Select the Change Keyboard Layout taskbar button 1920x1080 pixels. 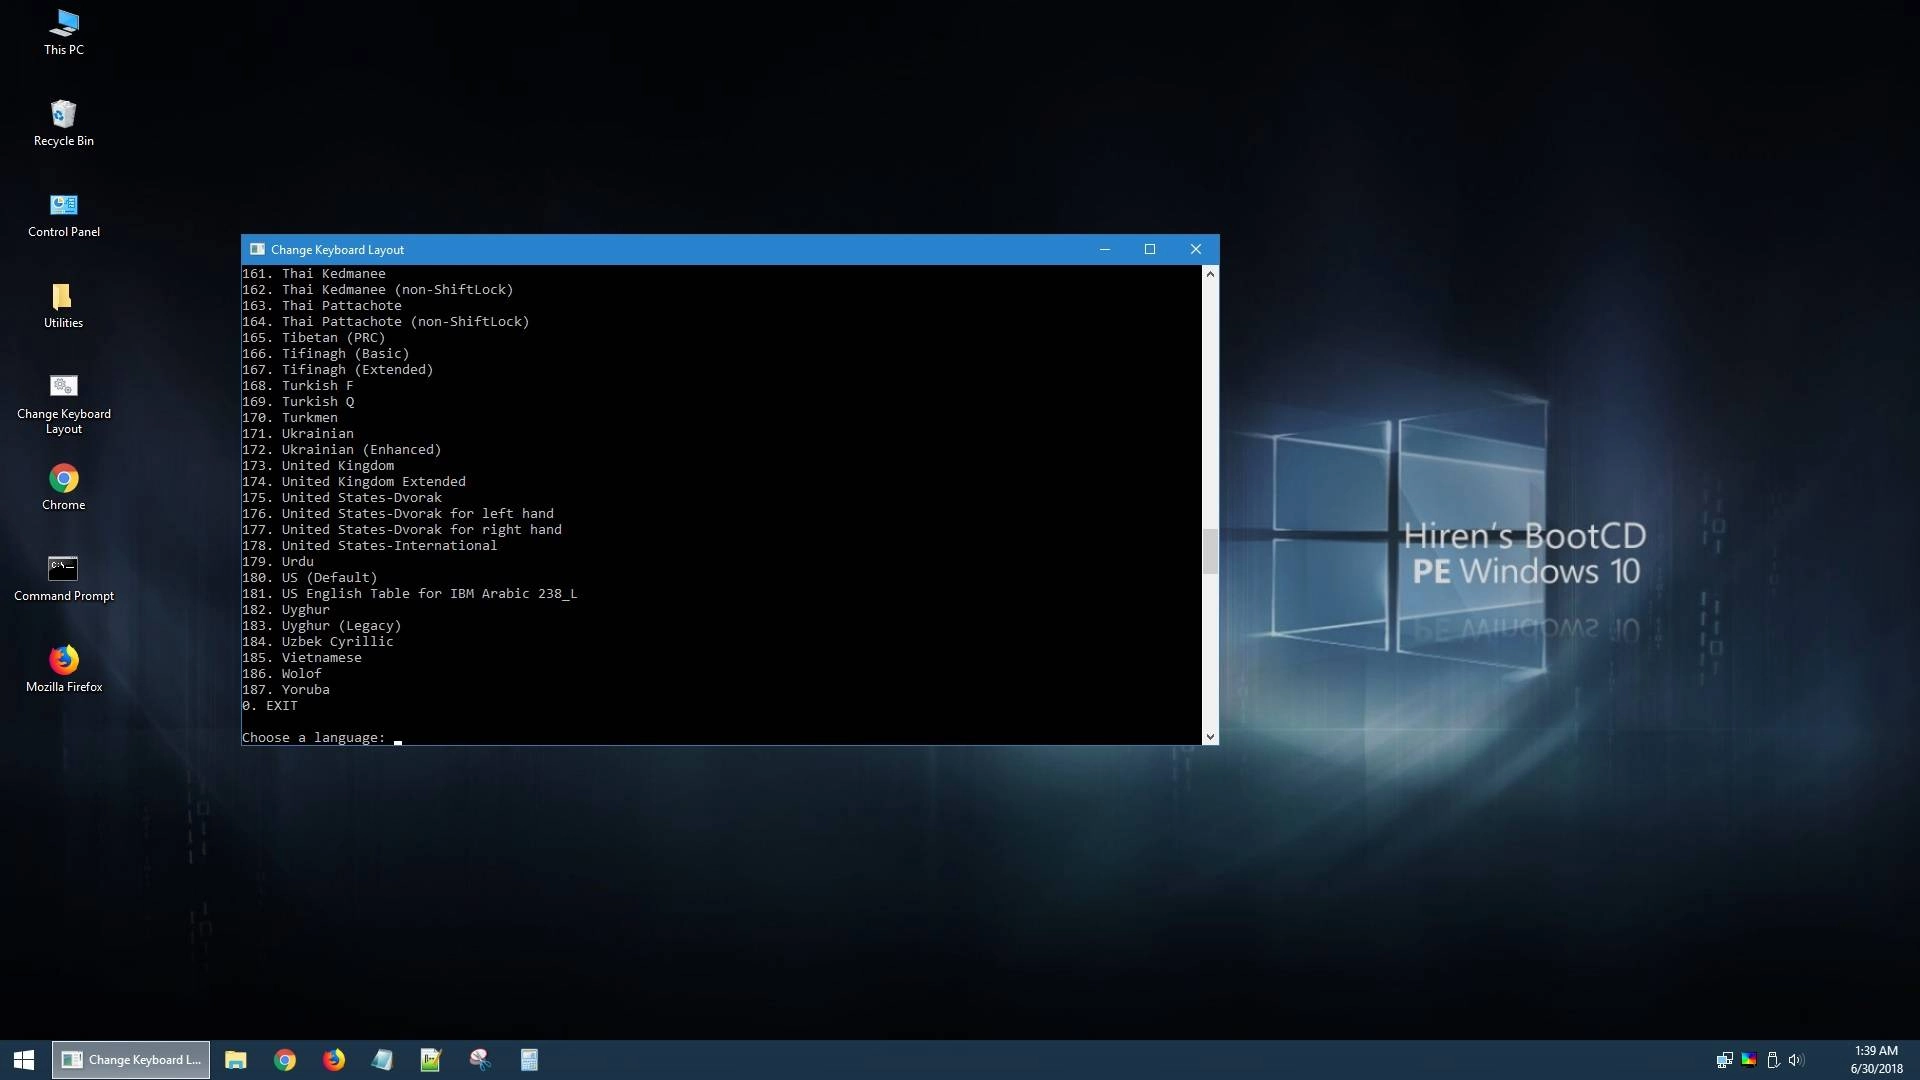[x=130, y=1059]
